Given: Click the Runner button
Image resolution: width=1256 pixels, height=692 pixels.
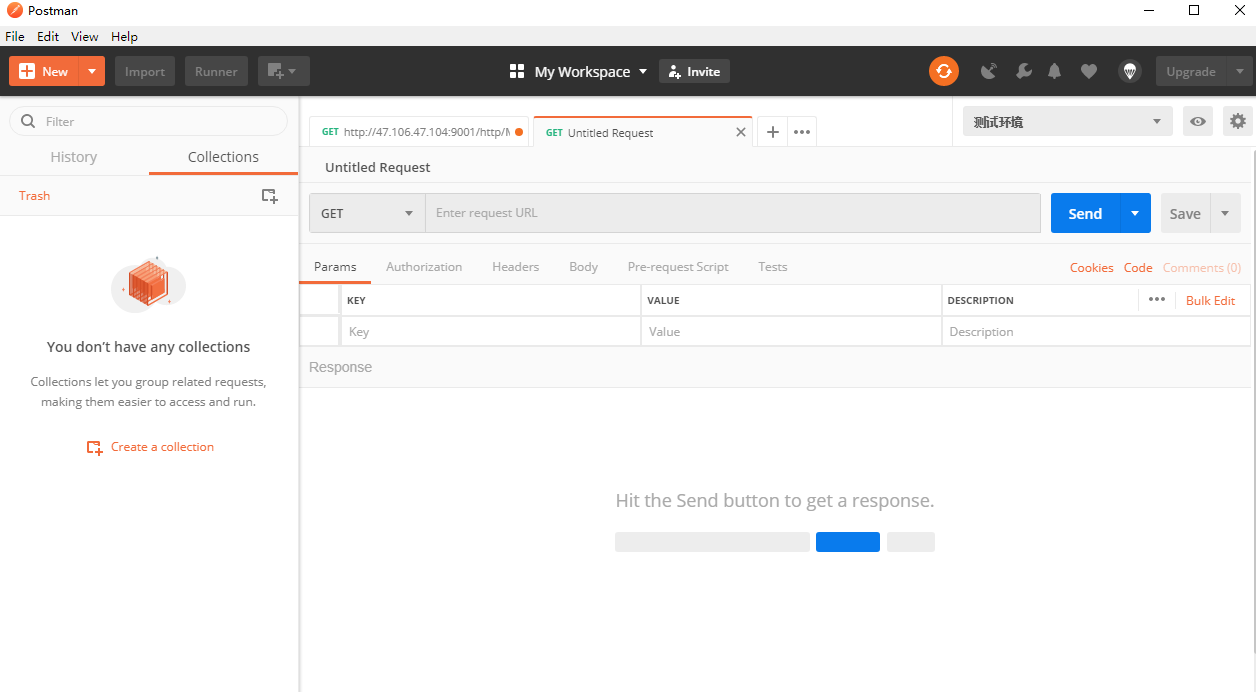Looking at the screenshot, I should [x=216, y=71].
